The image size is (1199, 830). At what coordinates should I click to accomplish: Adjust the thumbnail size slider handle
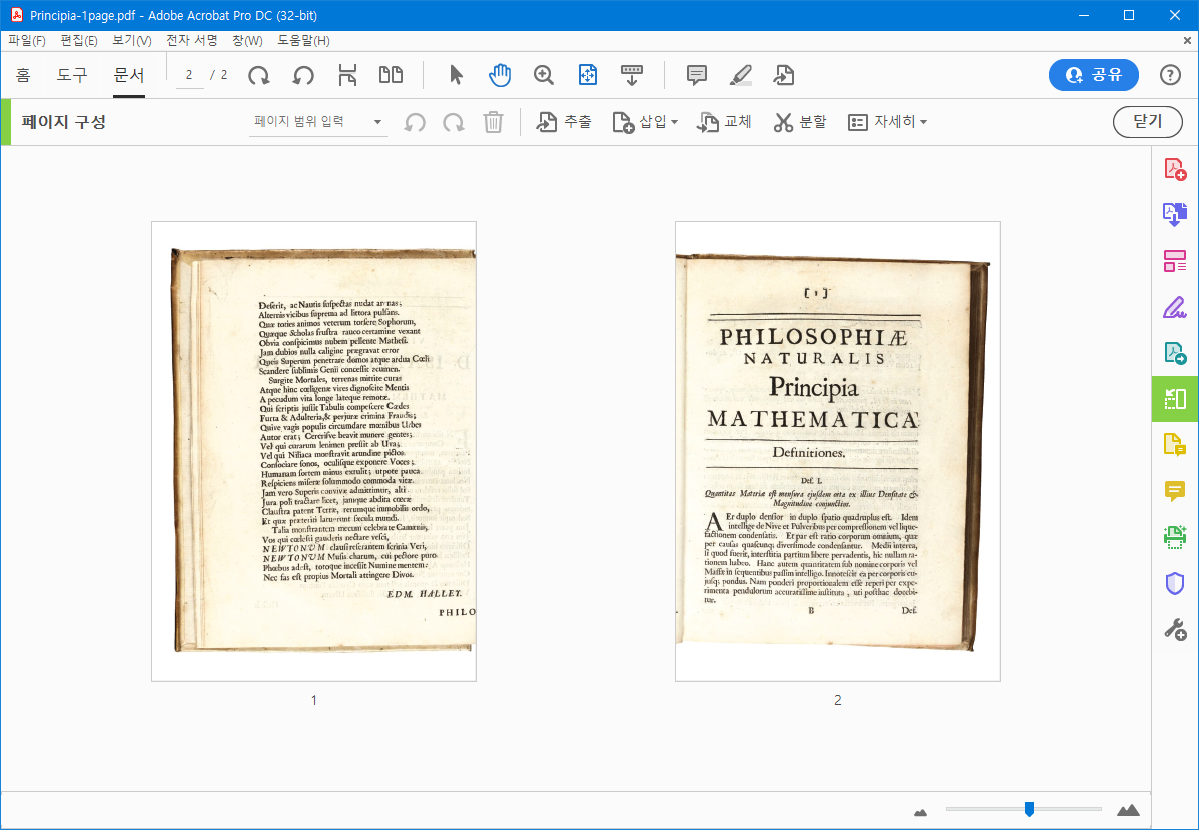point(1029,809)
